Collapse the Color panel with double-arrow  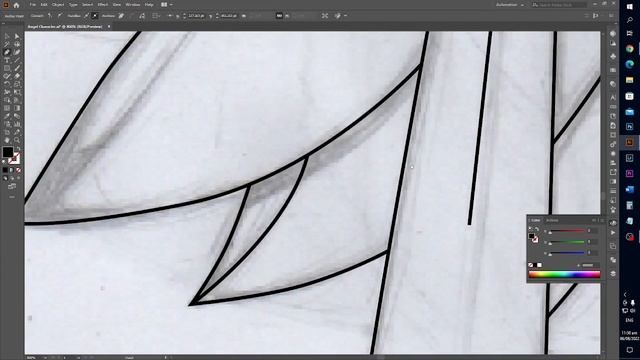[x=594, y=220]
